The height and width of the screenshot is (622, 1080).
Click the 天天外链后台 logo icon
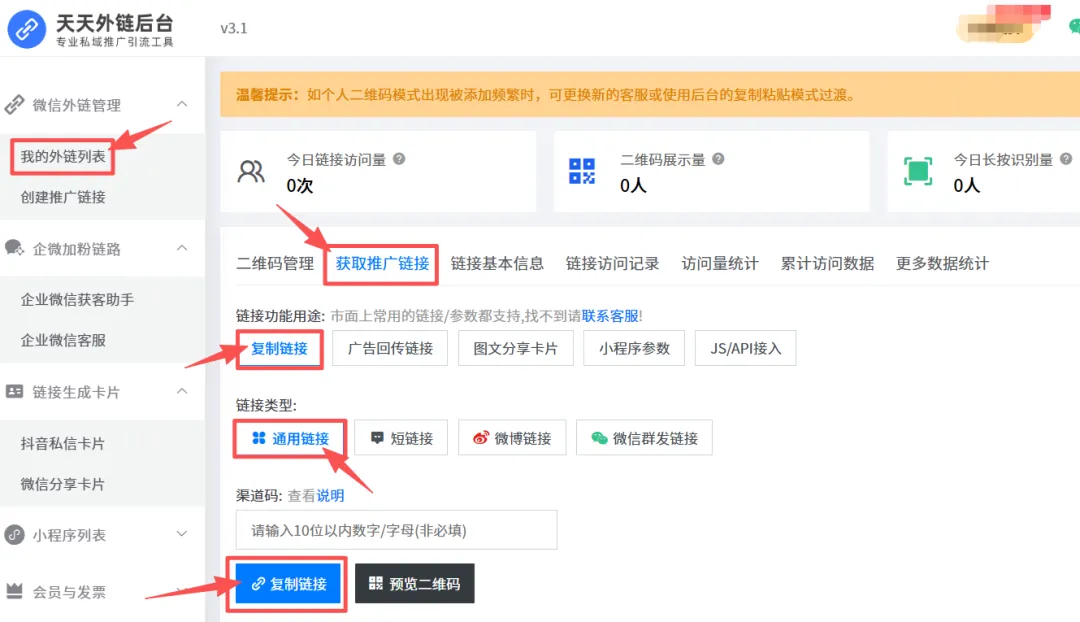point(27,29)
